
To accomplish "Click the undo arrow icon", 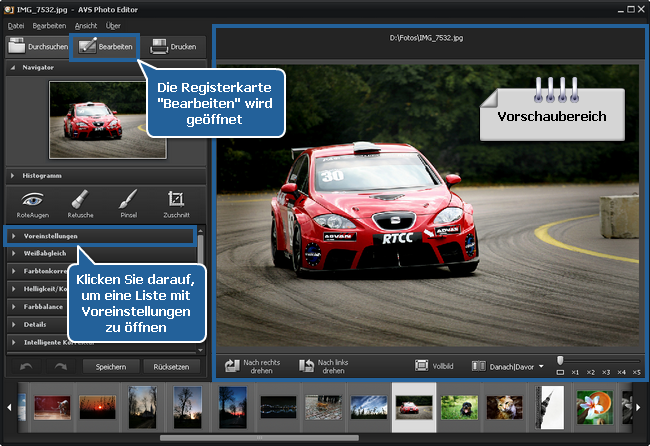I will (26, 366).
